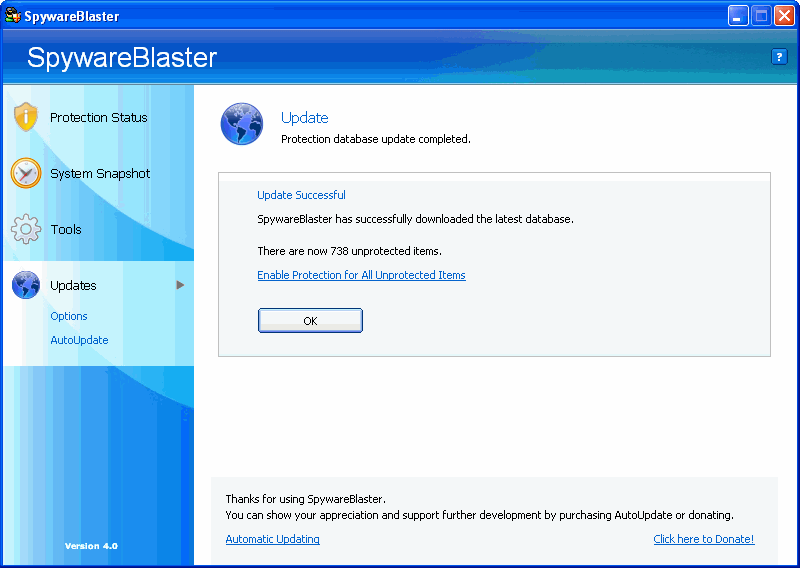This screenshot has height=568, width=800.
Task: Expand the arrow next to Updates
Action: pos(181,285)
